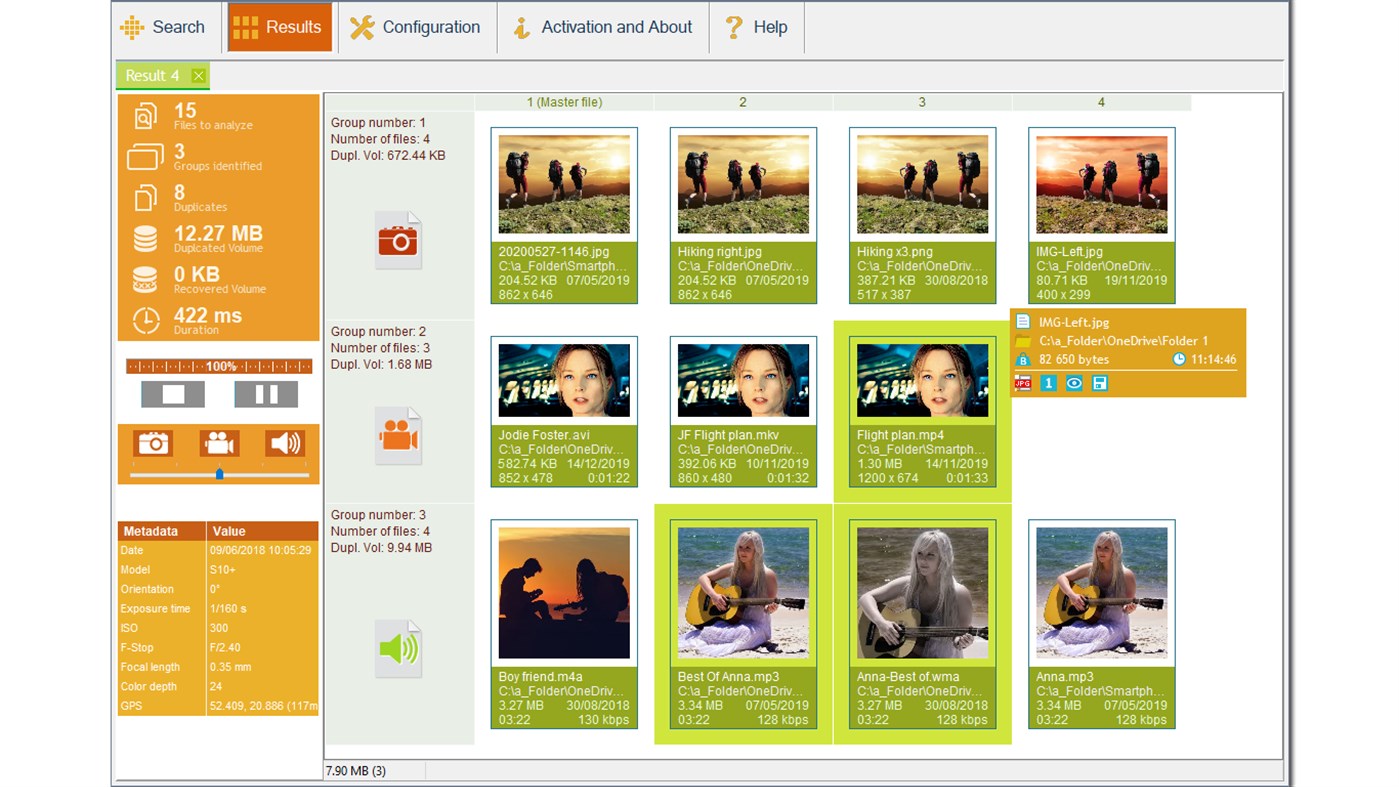The width and height of the screenshot is (1399, 787).
Task: Click the JPG file type icon in the tooltip
Action: pos(1023,382)
